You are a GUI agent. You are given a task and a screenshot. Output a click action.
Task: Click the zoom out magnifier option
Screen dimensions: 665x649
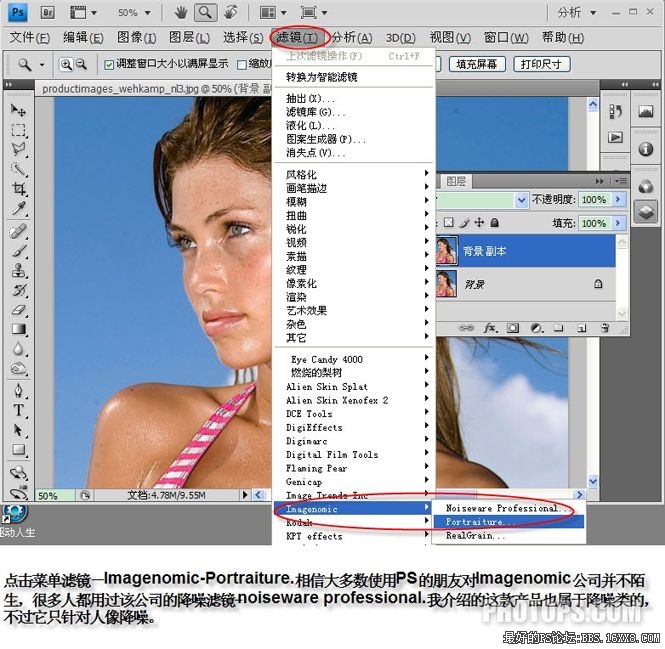click(x=81, y=64)
